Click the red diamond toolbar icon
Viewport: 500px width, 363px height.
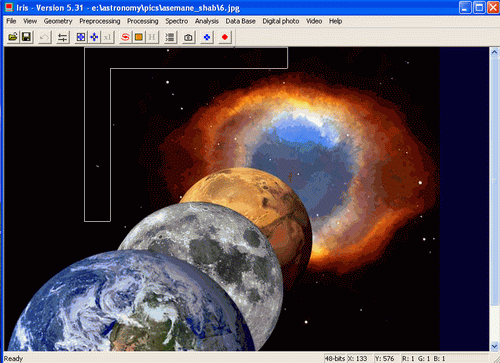point(225,37)
